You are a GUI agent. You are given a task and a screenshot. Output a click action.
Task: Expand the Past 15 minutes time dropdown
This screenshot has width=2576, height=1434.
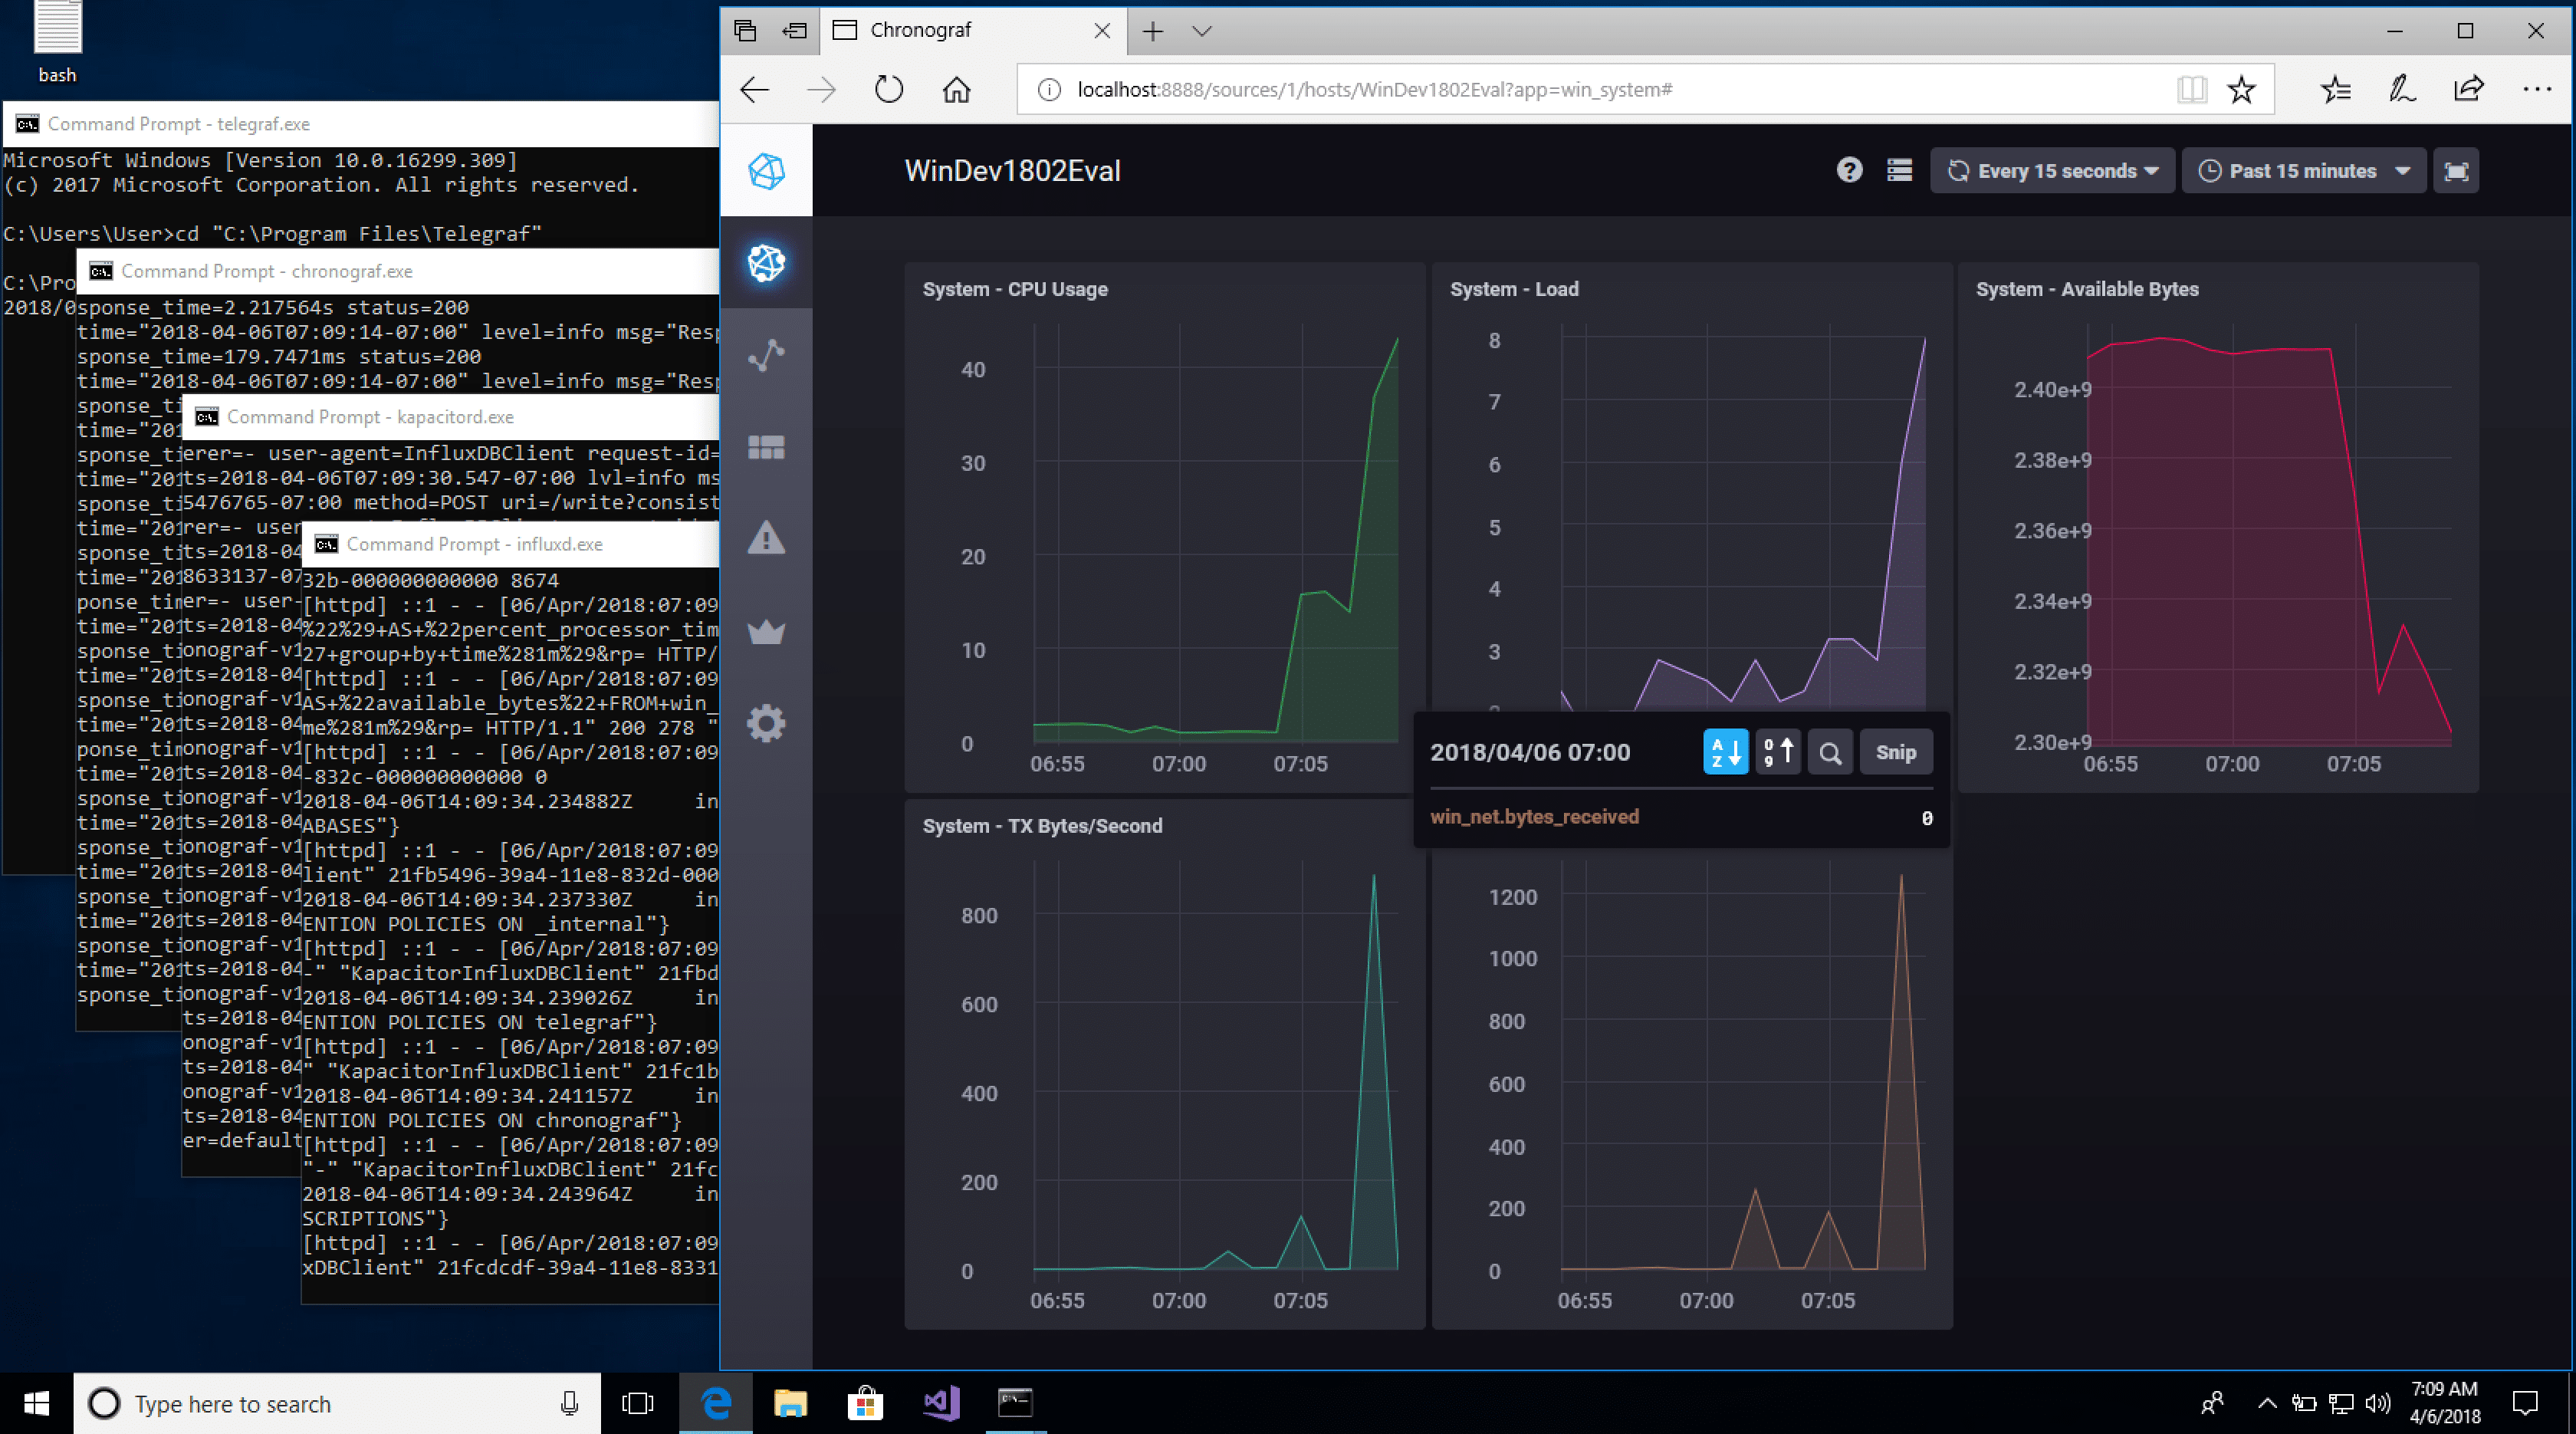coord(2302,171)
